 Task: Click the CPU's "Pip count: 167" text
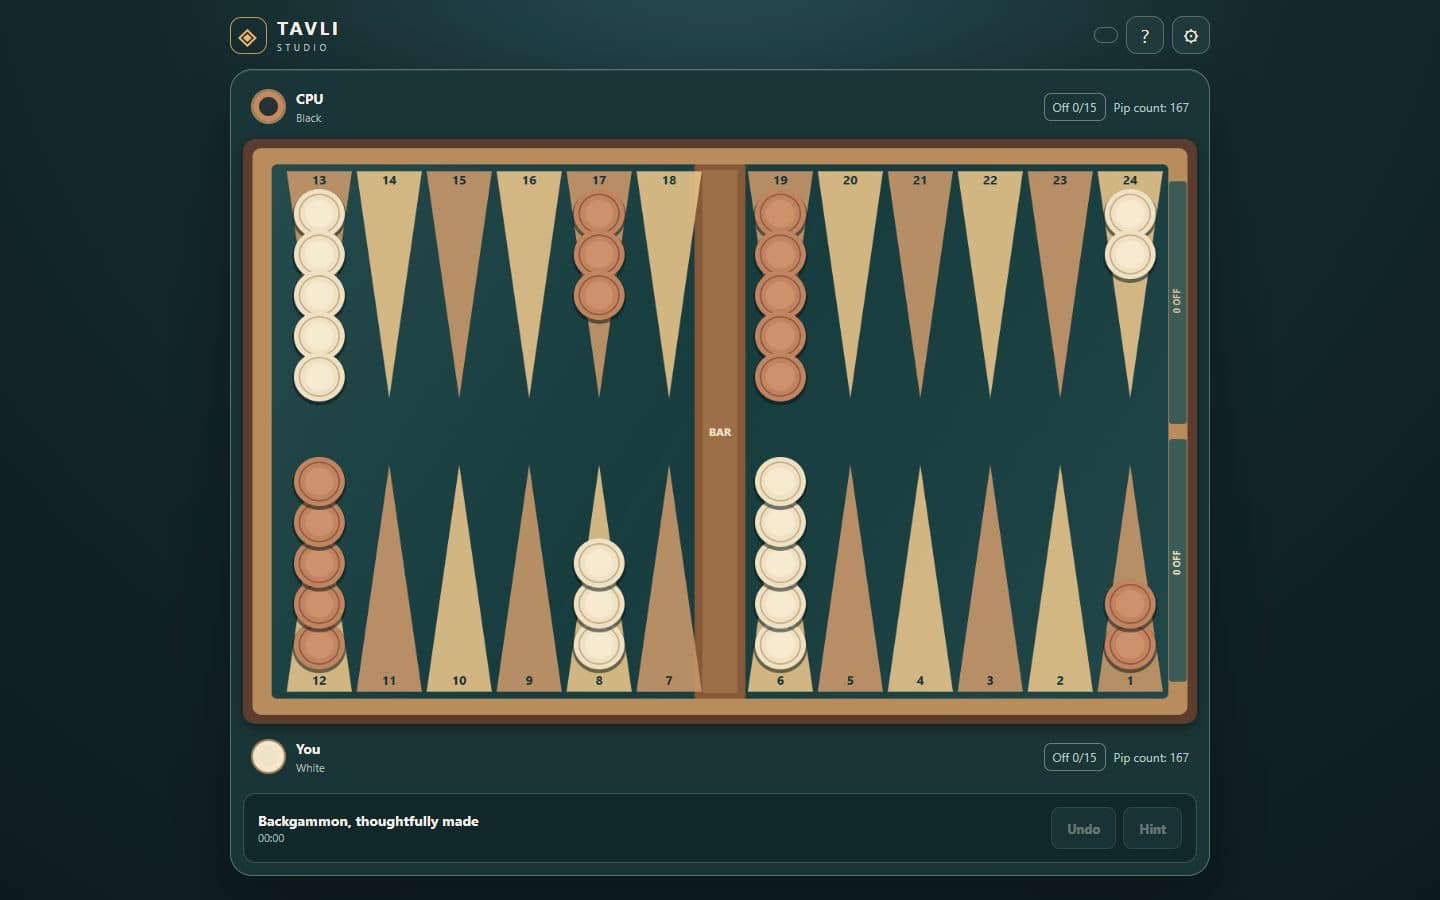(1151, 107)
